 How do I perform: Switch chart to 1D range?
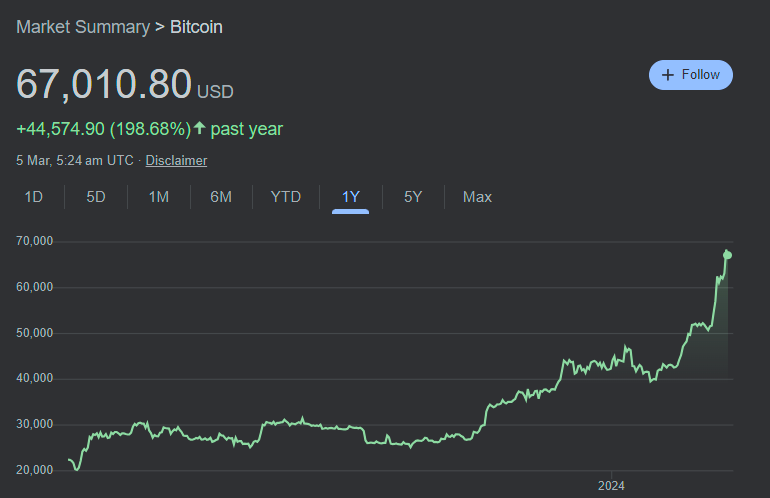point(34,197)
